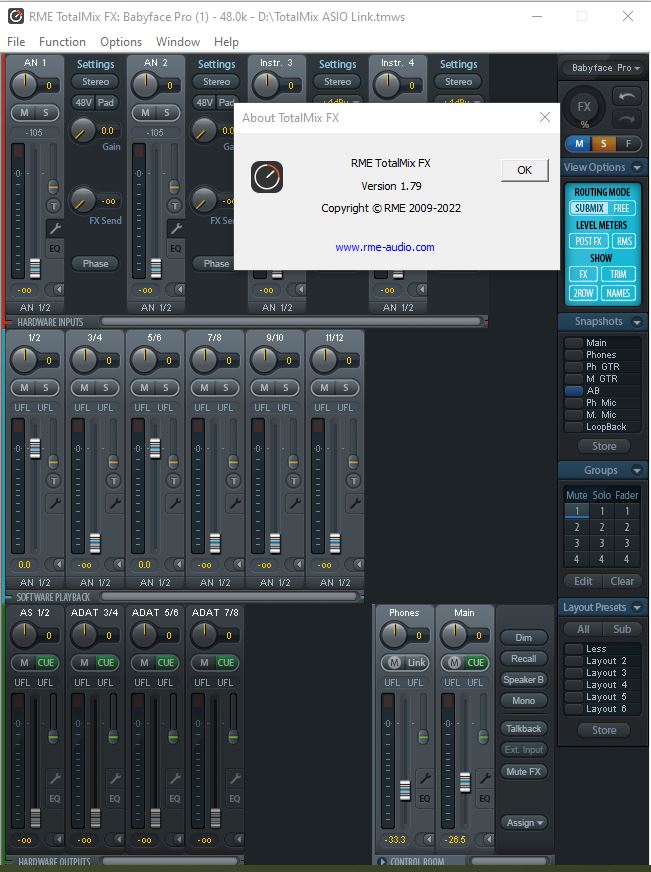Click the AN 1 Gain knob
651x872 pixels.
(83, 131)
